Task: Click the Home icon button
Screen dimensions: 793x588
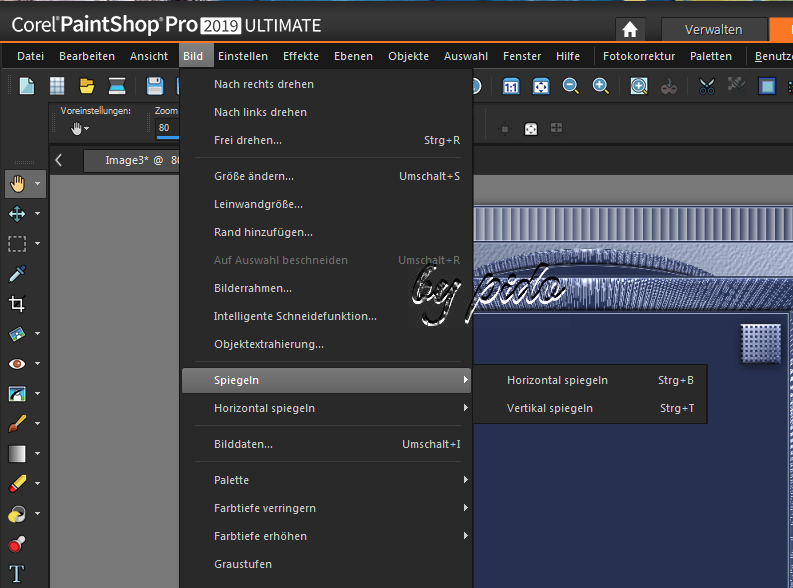Action: pyautogui.click(x=630, y=29)
